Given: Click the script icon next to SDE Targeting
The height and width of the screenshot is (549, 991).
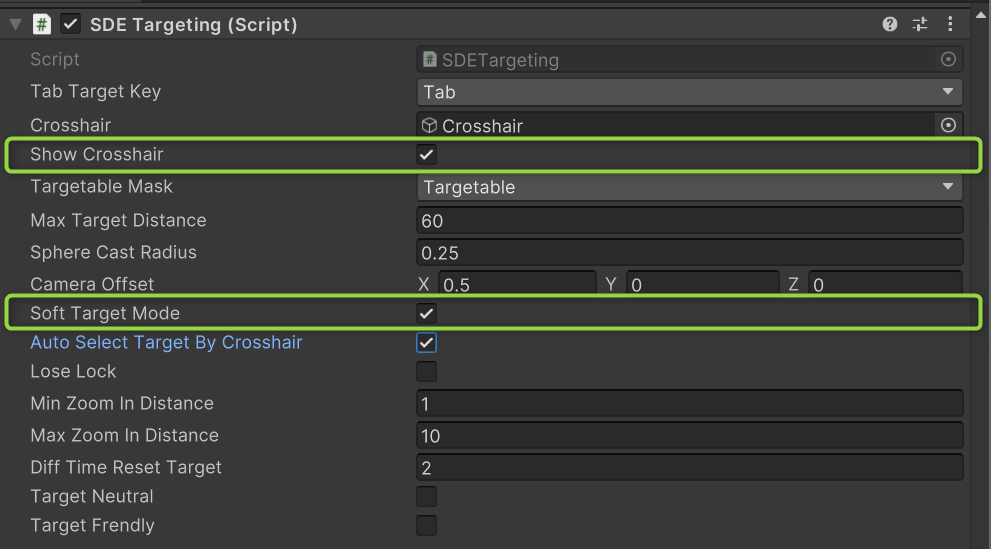Looking at the screenshot, I should [42, 24].
